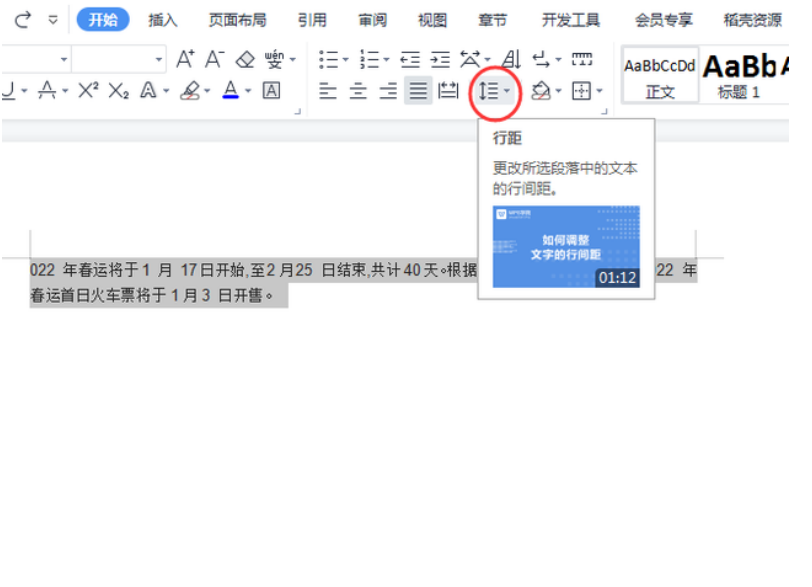Viewport: 812px width, 587px height.
Task: Expand the bullet list dropdown arrow
Action: click(345, 60)
